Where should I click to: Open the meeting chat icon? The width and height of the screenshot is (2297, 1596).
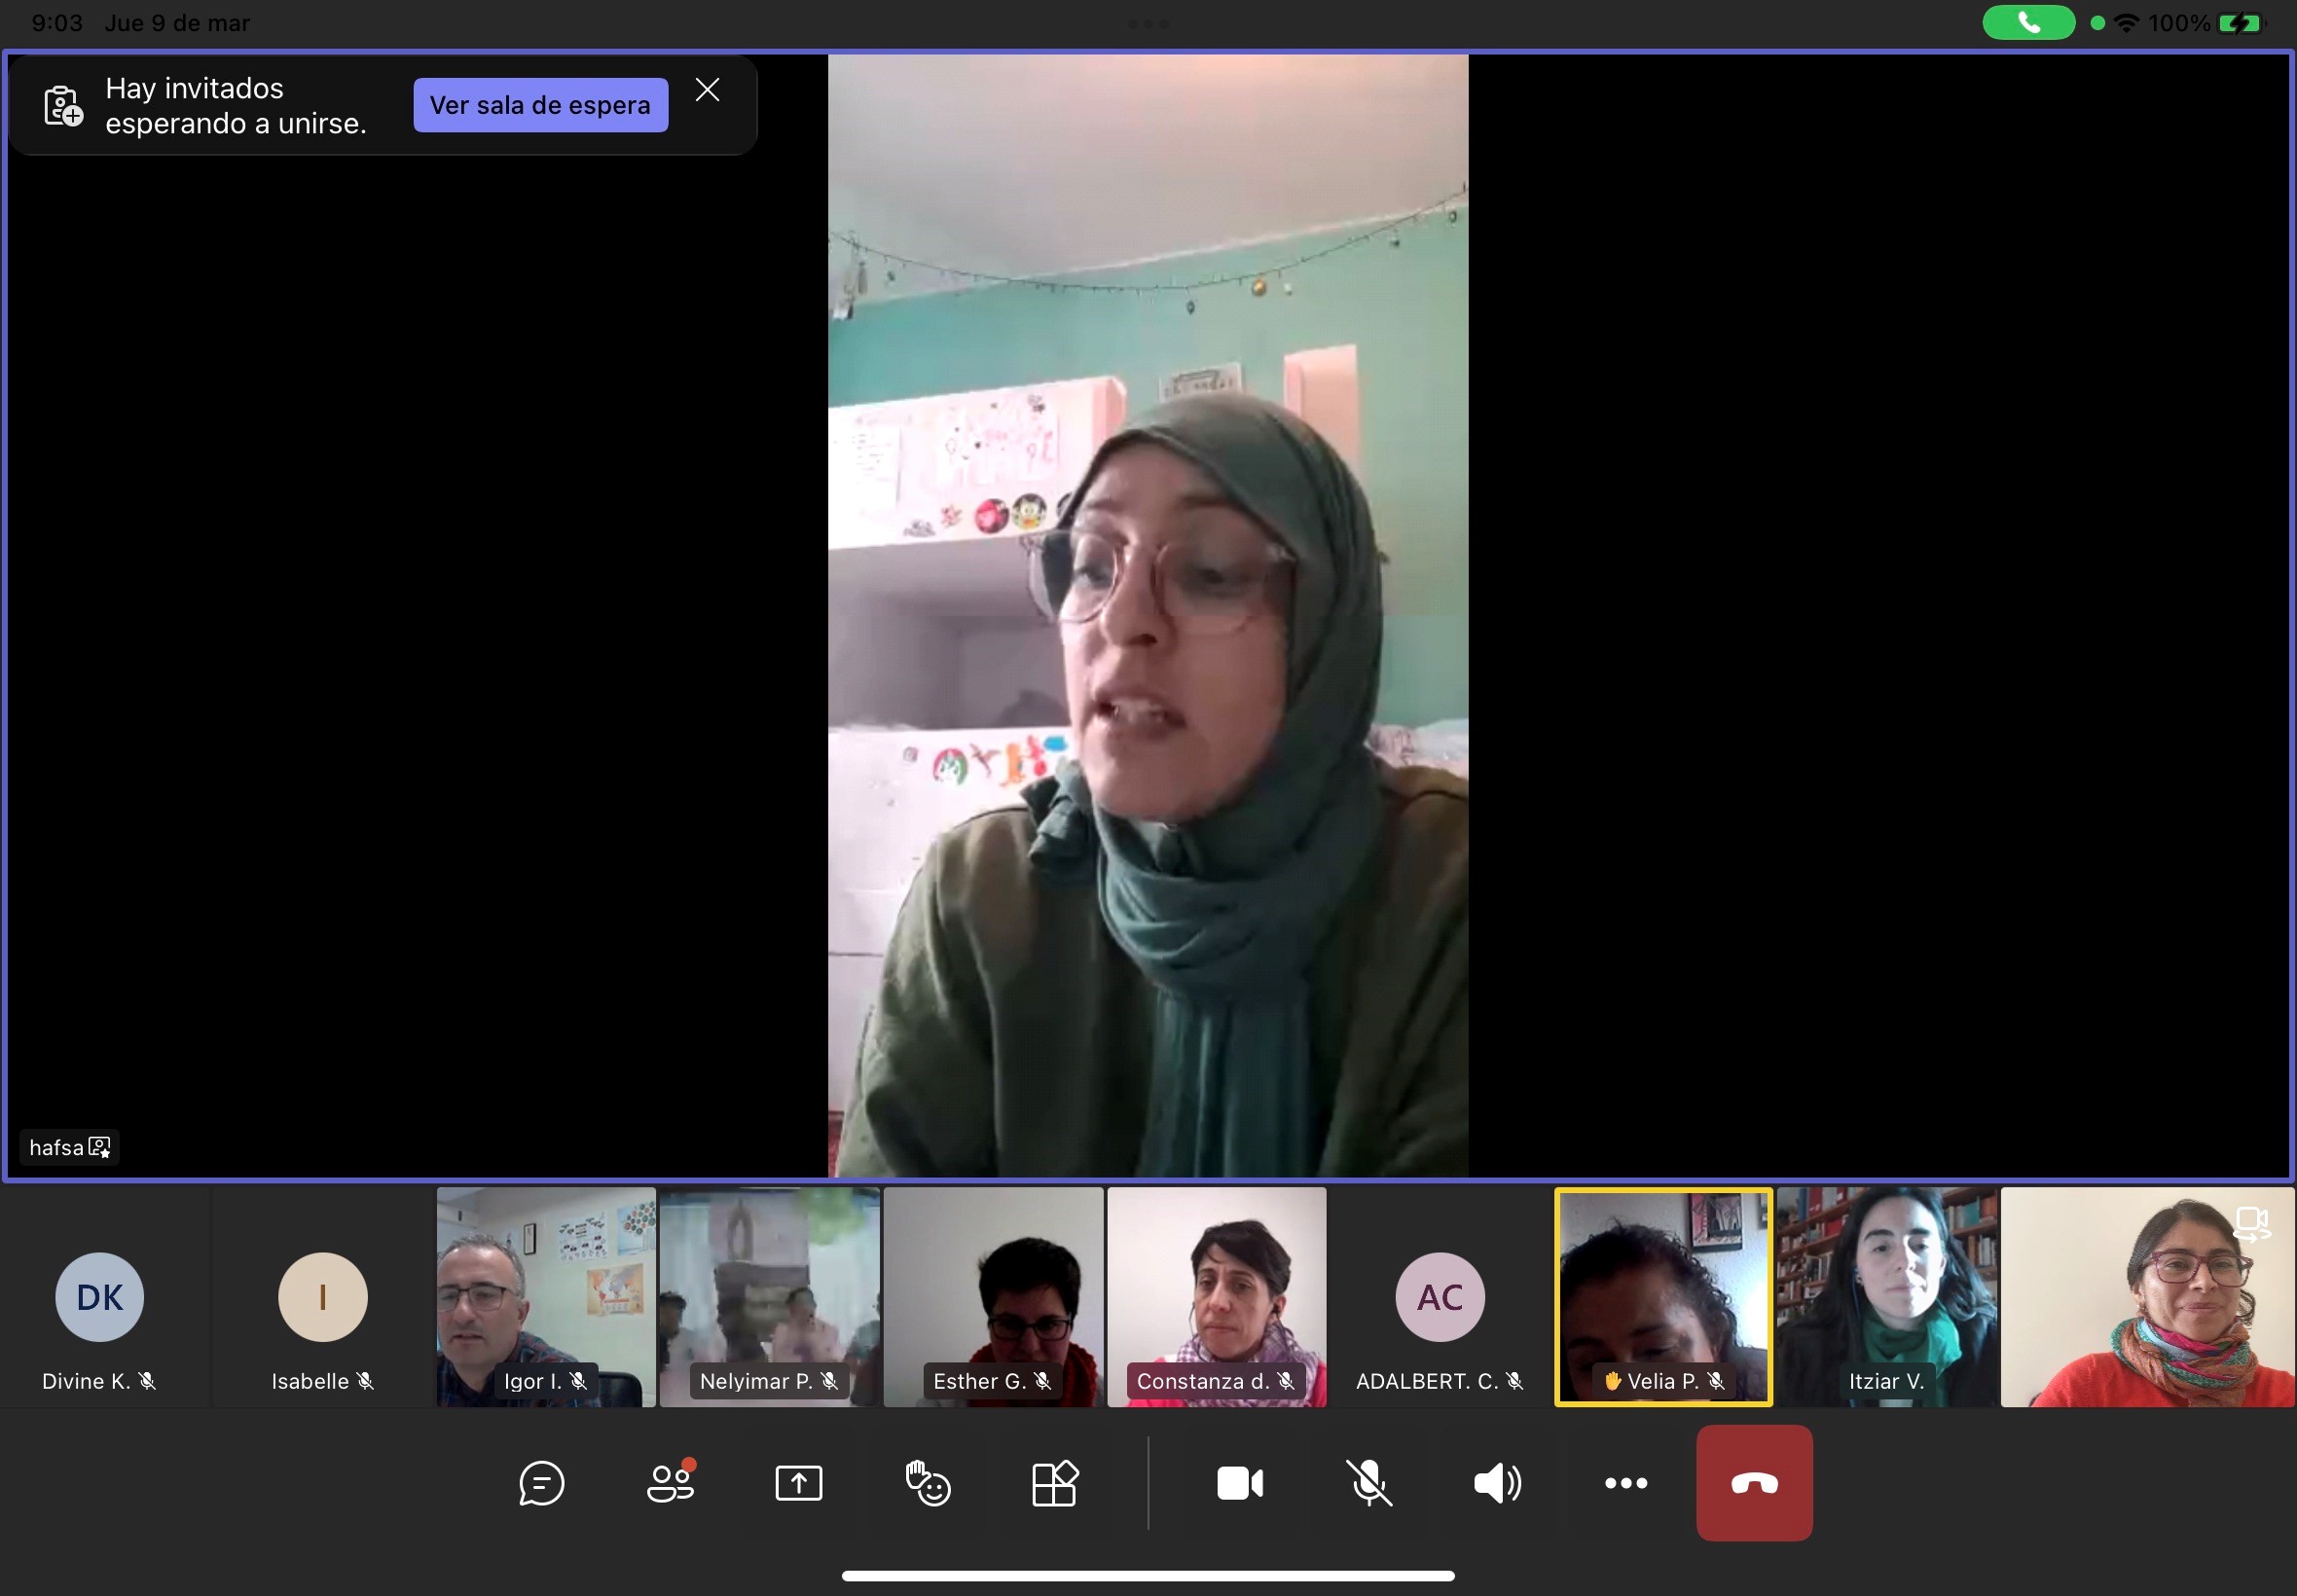(541, 1483)
